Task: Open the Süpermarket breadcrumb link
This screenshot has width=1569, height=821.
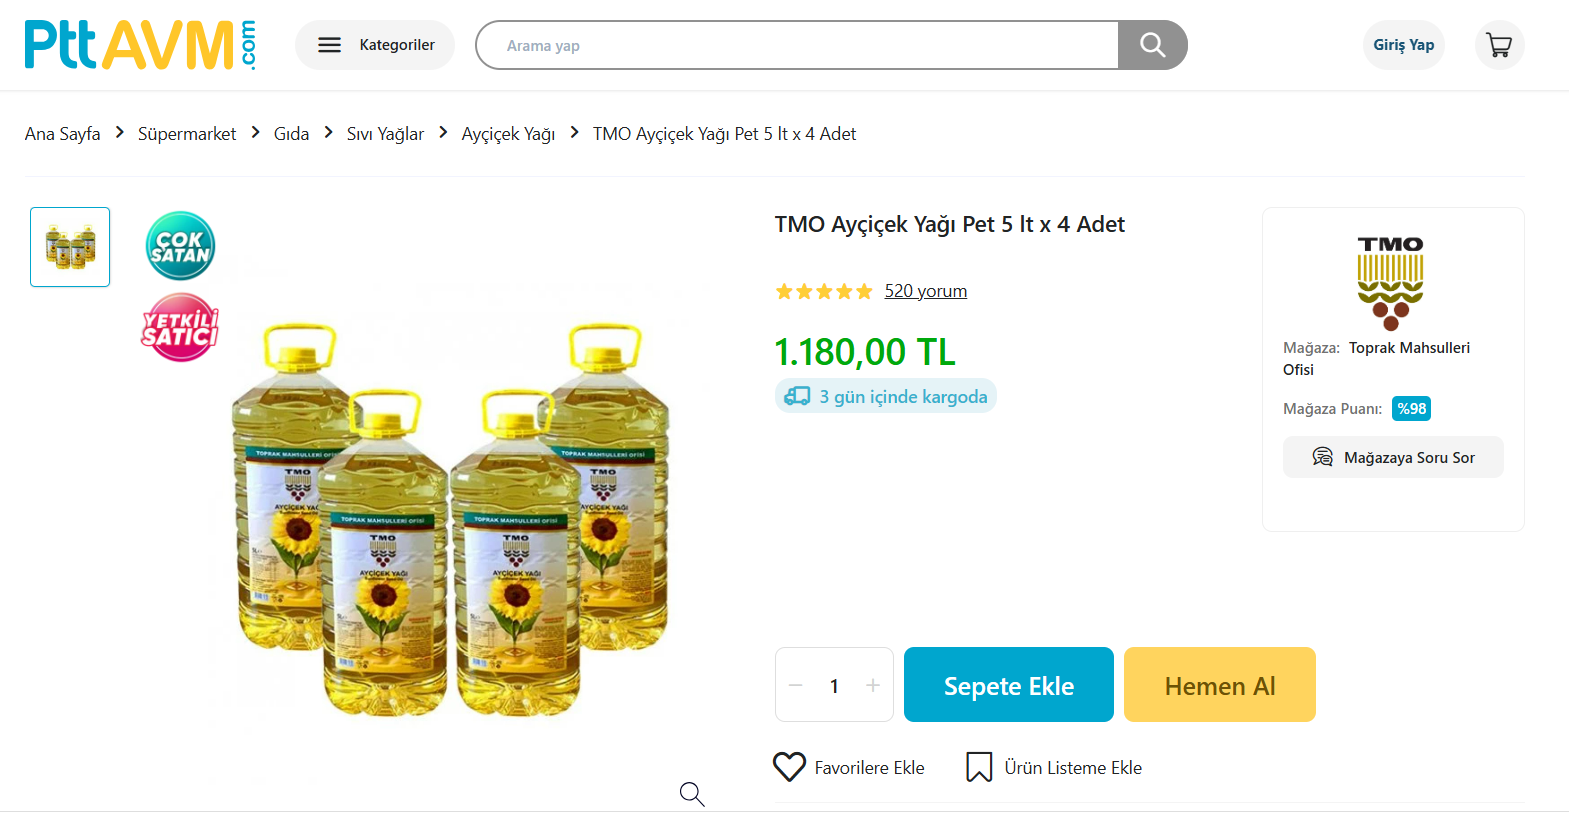Action: pyautogui.click(x=187, y=134)
